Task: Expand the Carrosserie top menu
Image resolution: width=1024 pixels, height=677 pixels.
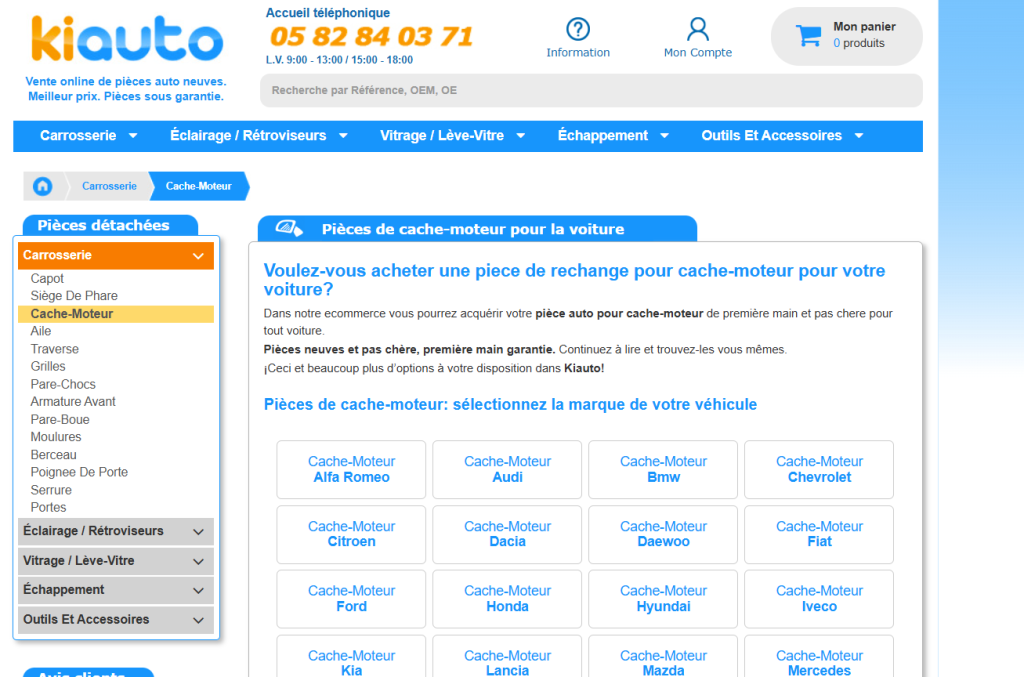Action: pyautogui.click(x=88, y=136)
